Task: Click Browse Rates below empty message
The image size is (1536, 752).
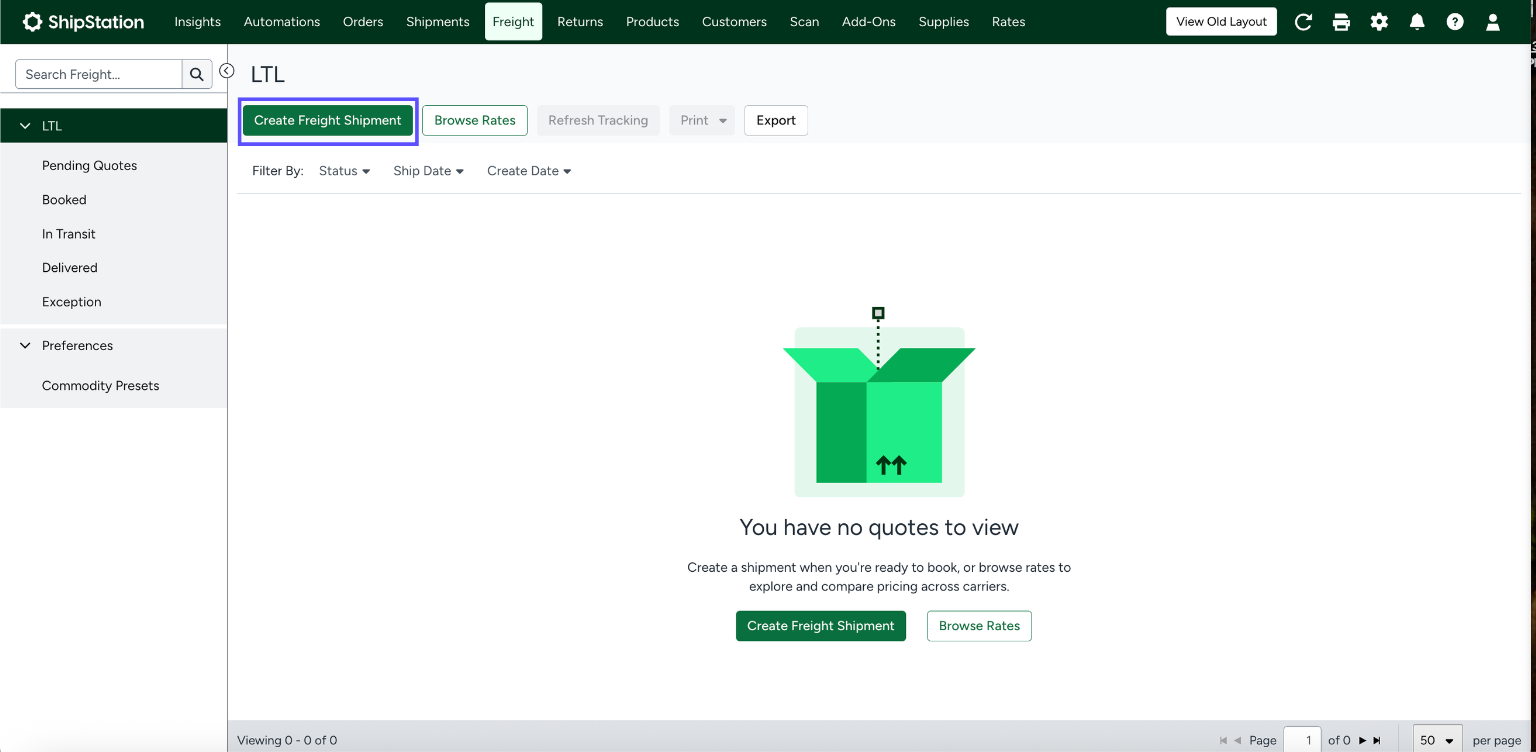Action: 979,626
